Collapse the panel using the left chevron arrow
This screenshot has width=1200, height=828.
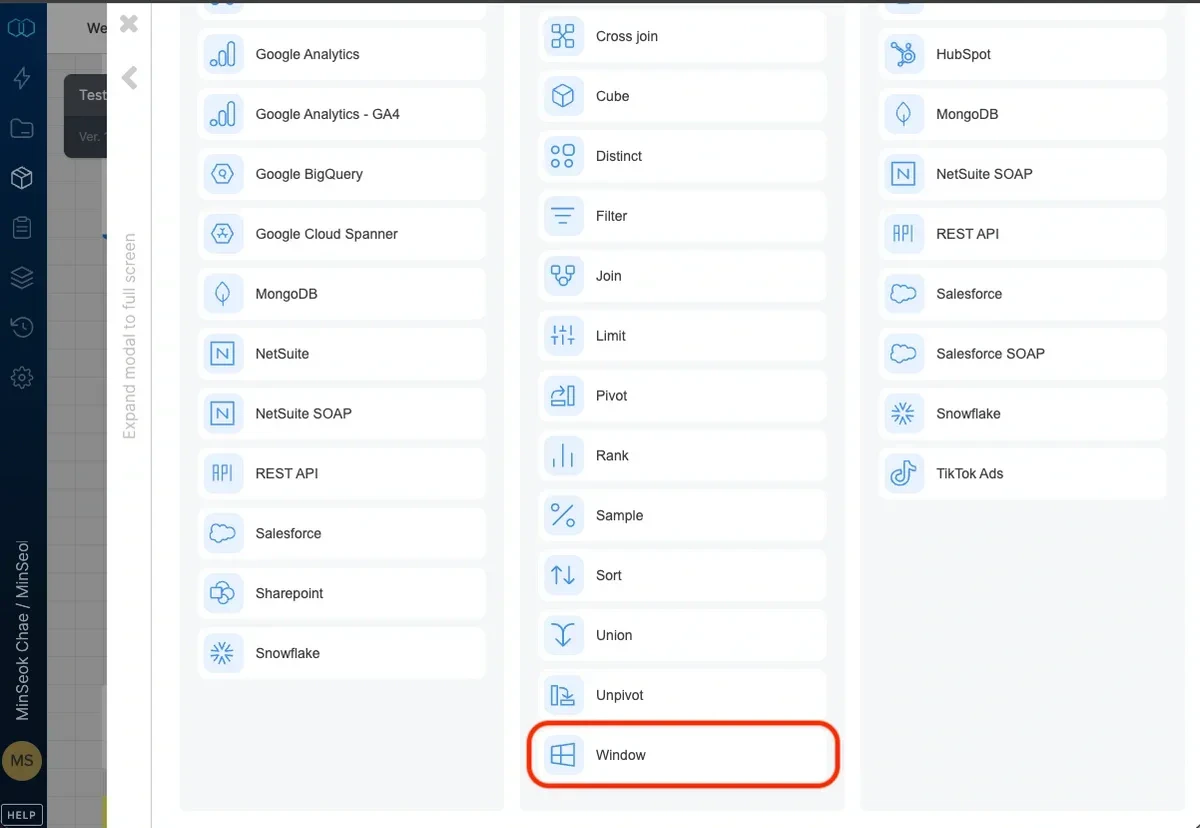[127, 78]
